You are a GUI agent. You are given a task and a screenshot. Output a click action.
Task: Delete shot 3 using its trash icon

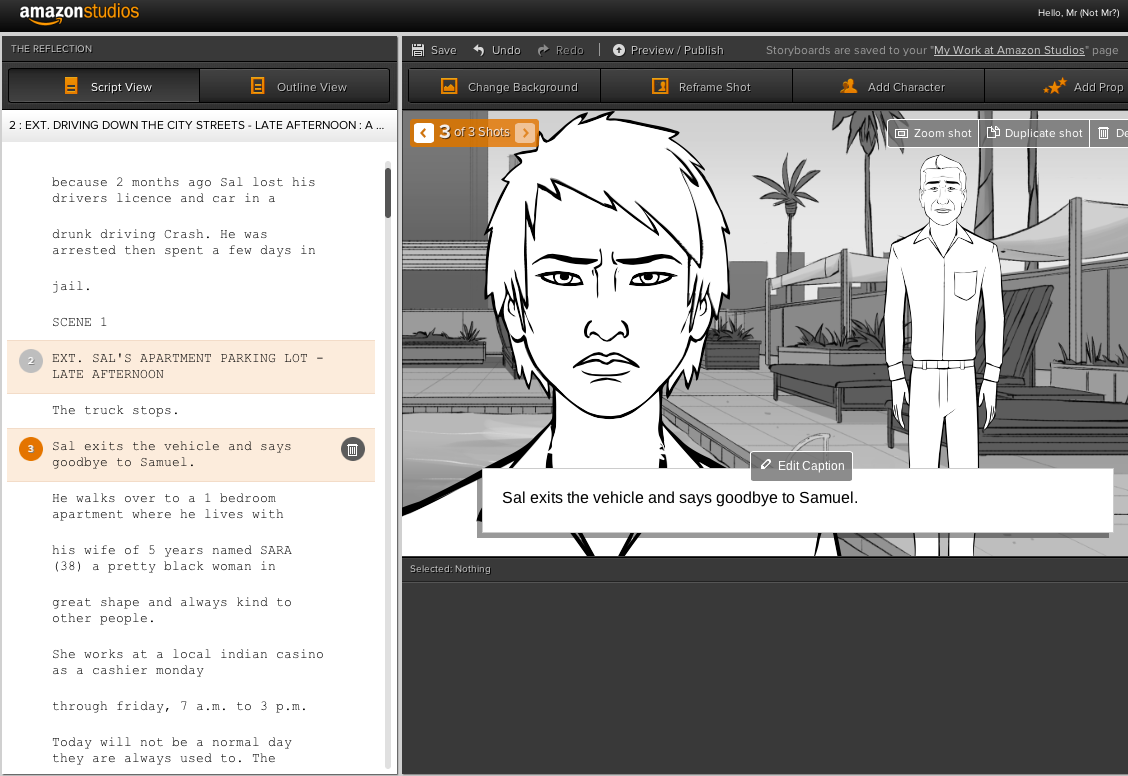[x=352, y=449]
